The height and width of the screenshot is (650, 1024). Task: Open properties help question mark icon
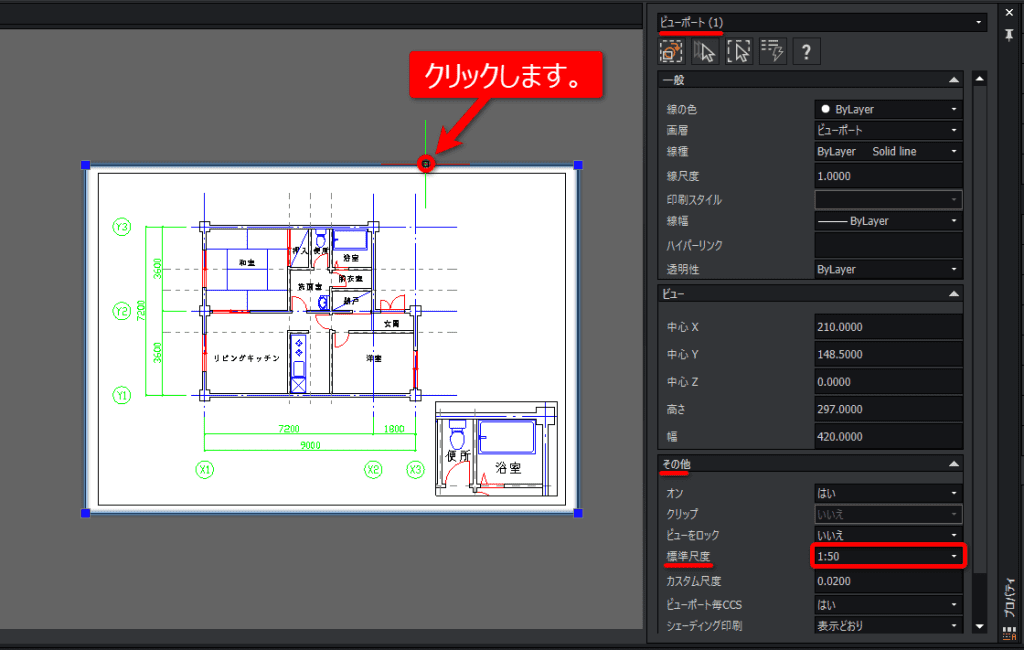point(807,51)
